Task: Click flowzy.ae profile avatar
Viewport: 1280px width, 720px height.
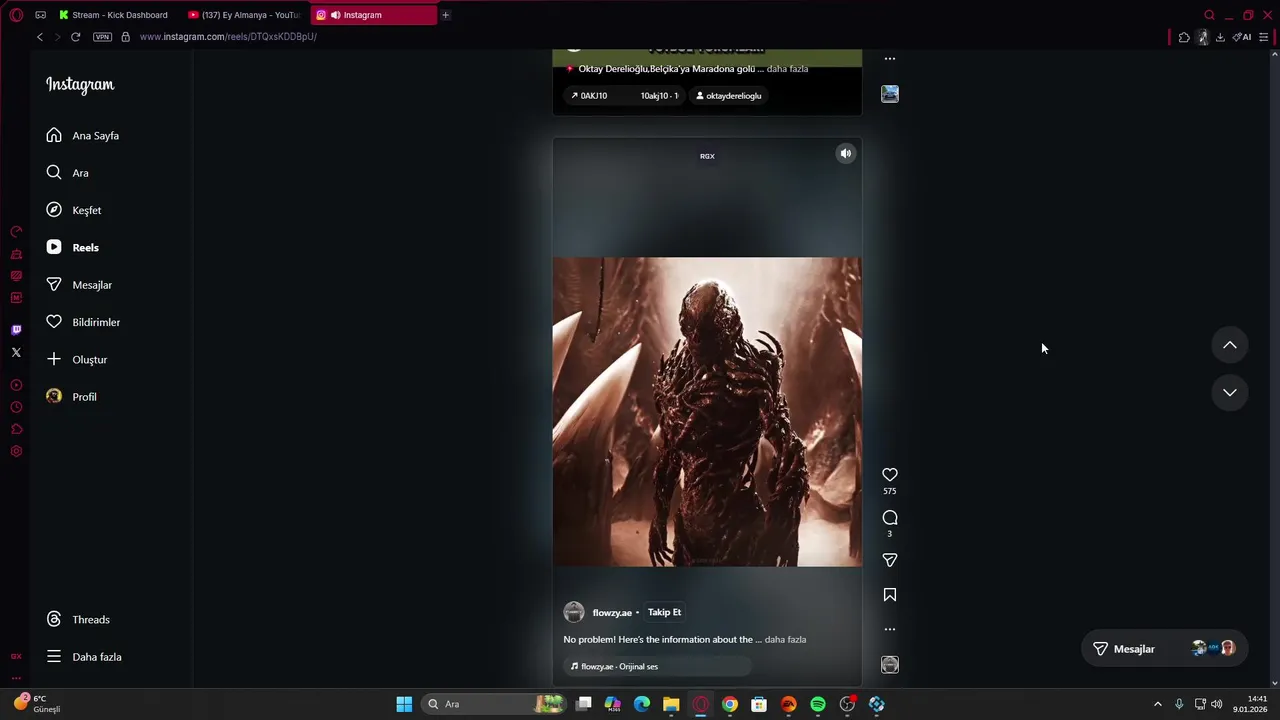Action: 574,612
